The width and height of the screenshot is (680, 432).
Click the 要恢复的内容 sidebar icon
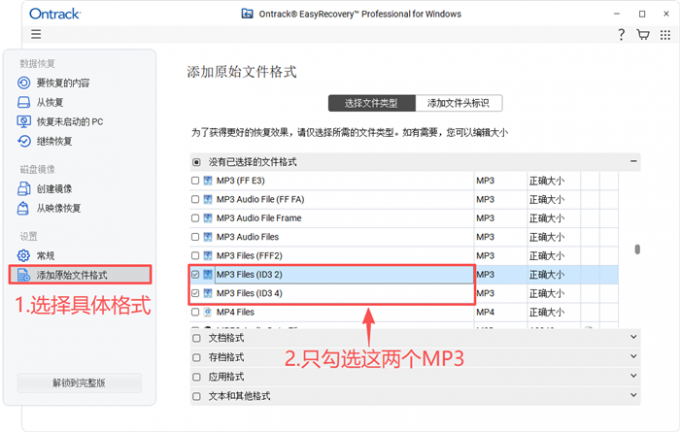(x=23, y=82)
